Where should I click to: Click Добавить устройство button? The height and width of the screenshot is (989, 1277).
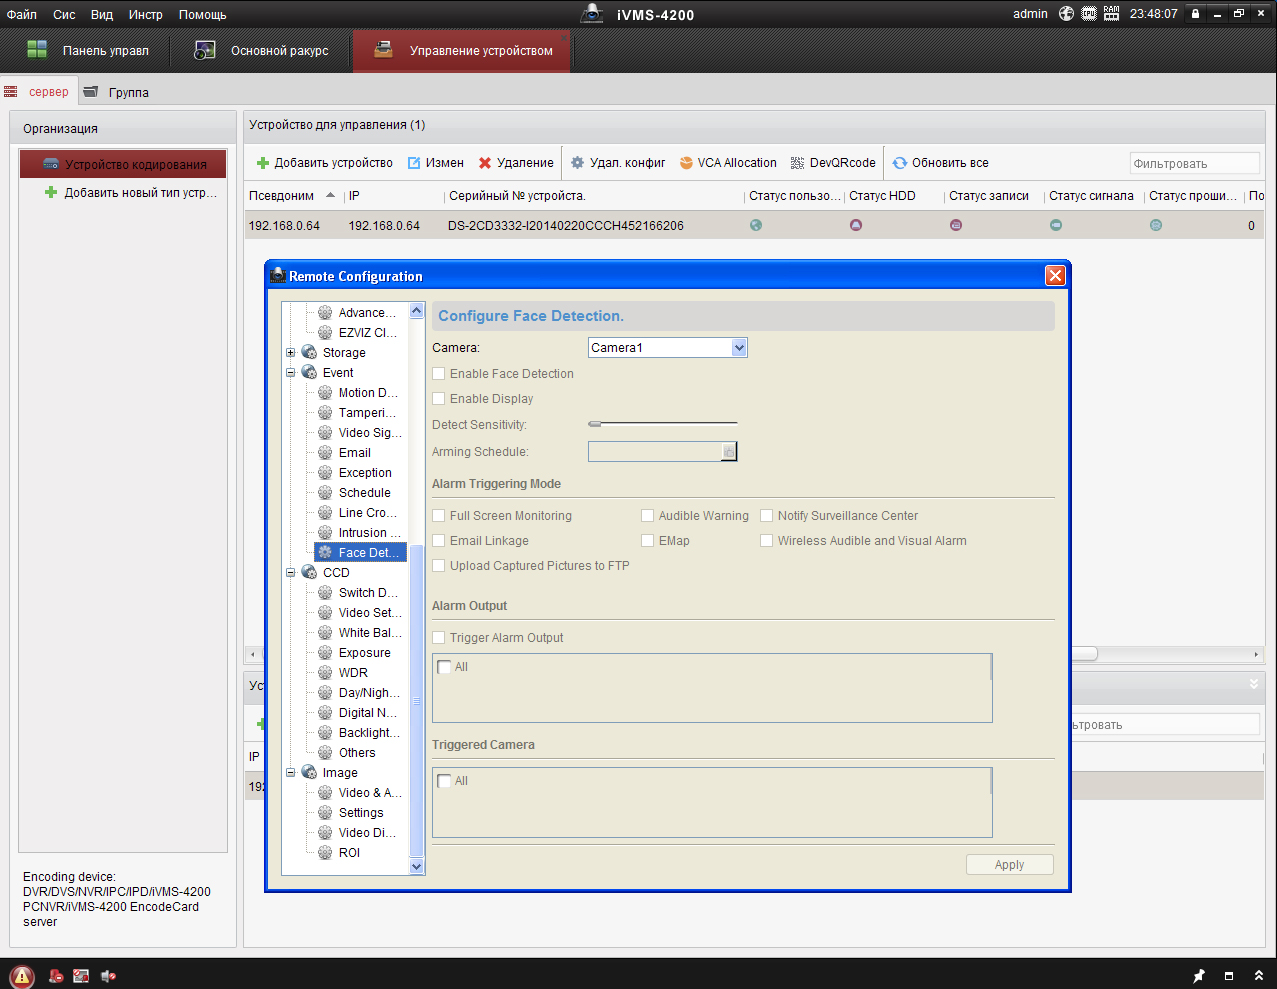pos(325,163)
